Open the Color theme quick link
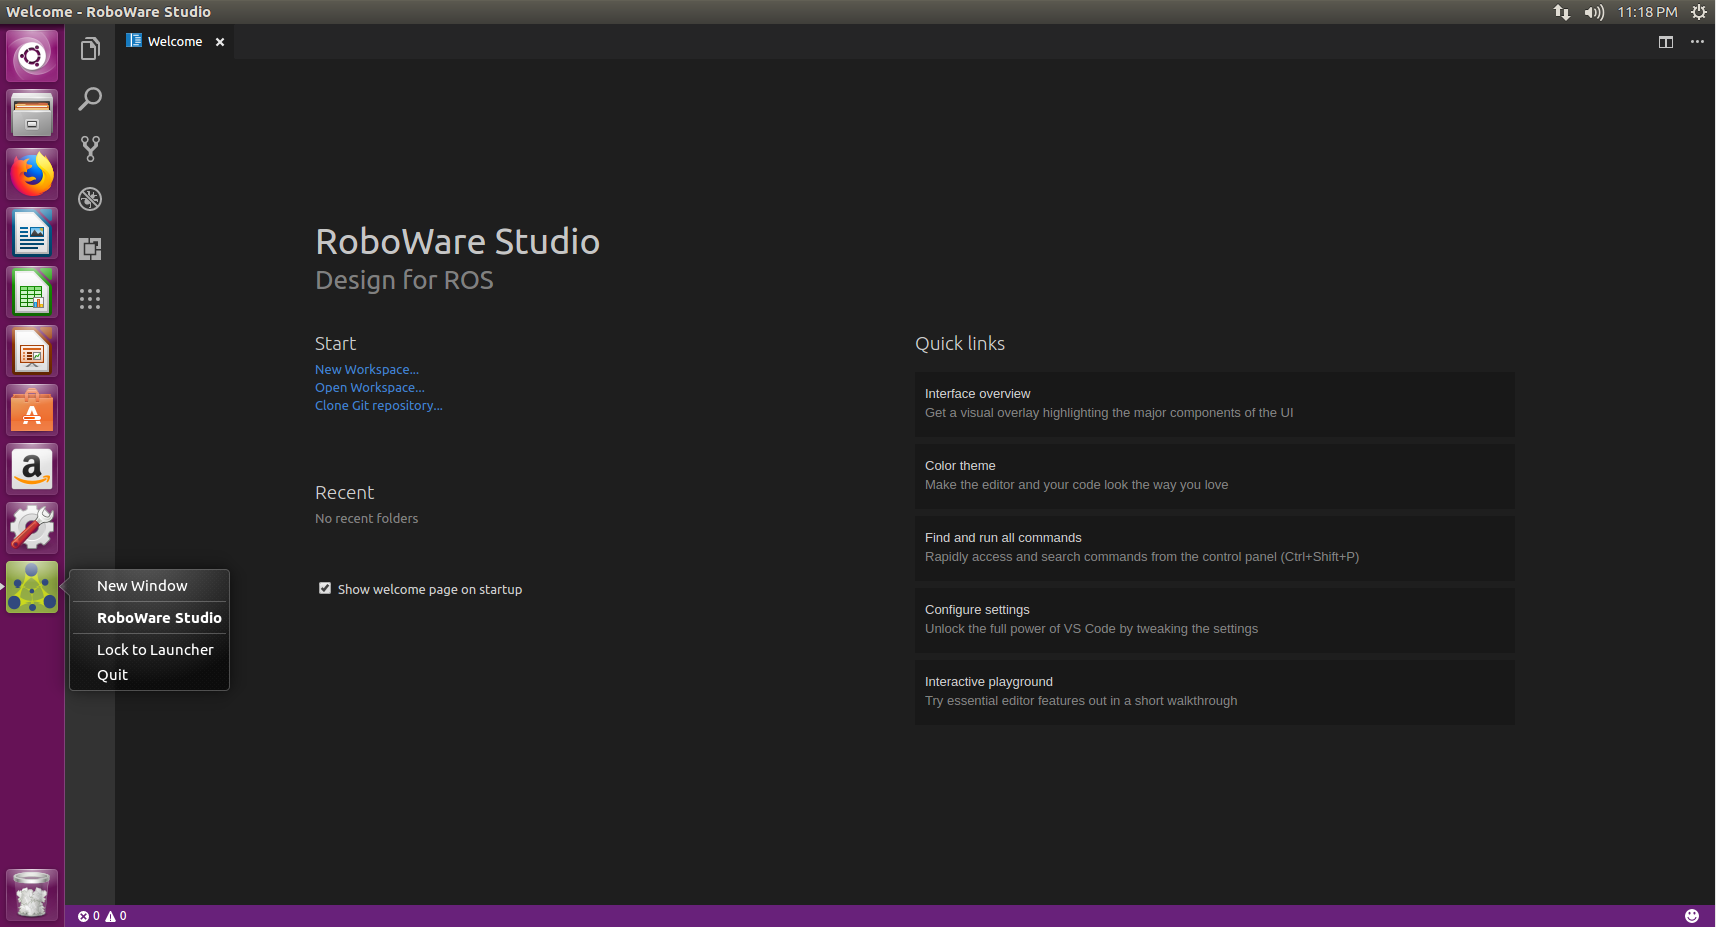Viewport: 1717px width, 927px height. pyautogui.click(x=1214, y=476)
